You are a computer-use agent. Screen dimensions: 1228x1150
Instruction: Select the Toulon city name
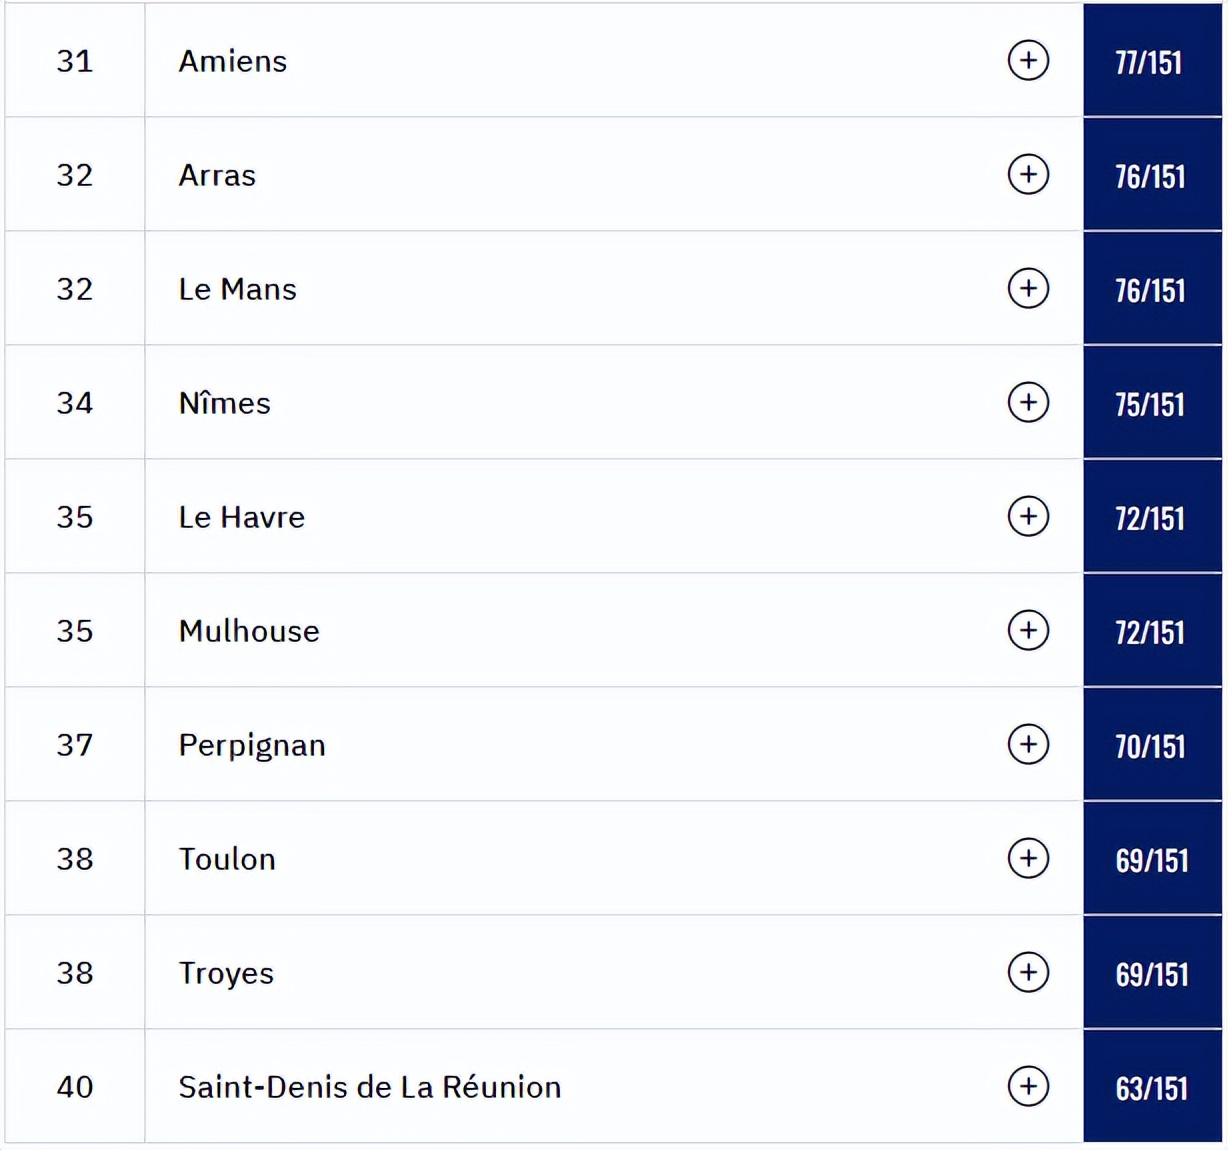pos(227,859)
